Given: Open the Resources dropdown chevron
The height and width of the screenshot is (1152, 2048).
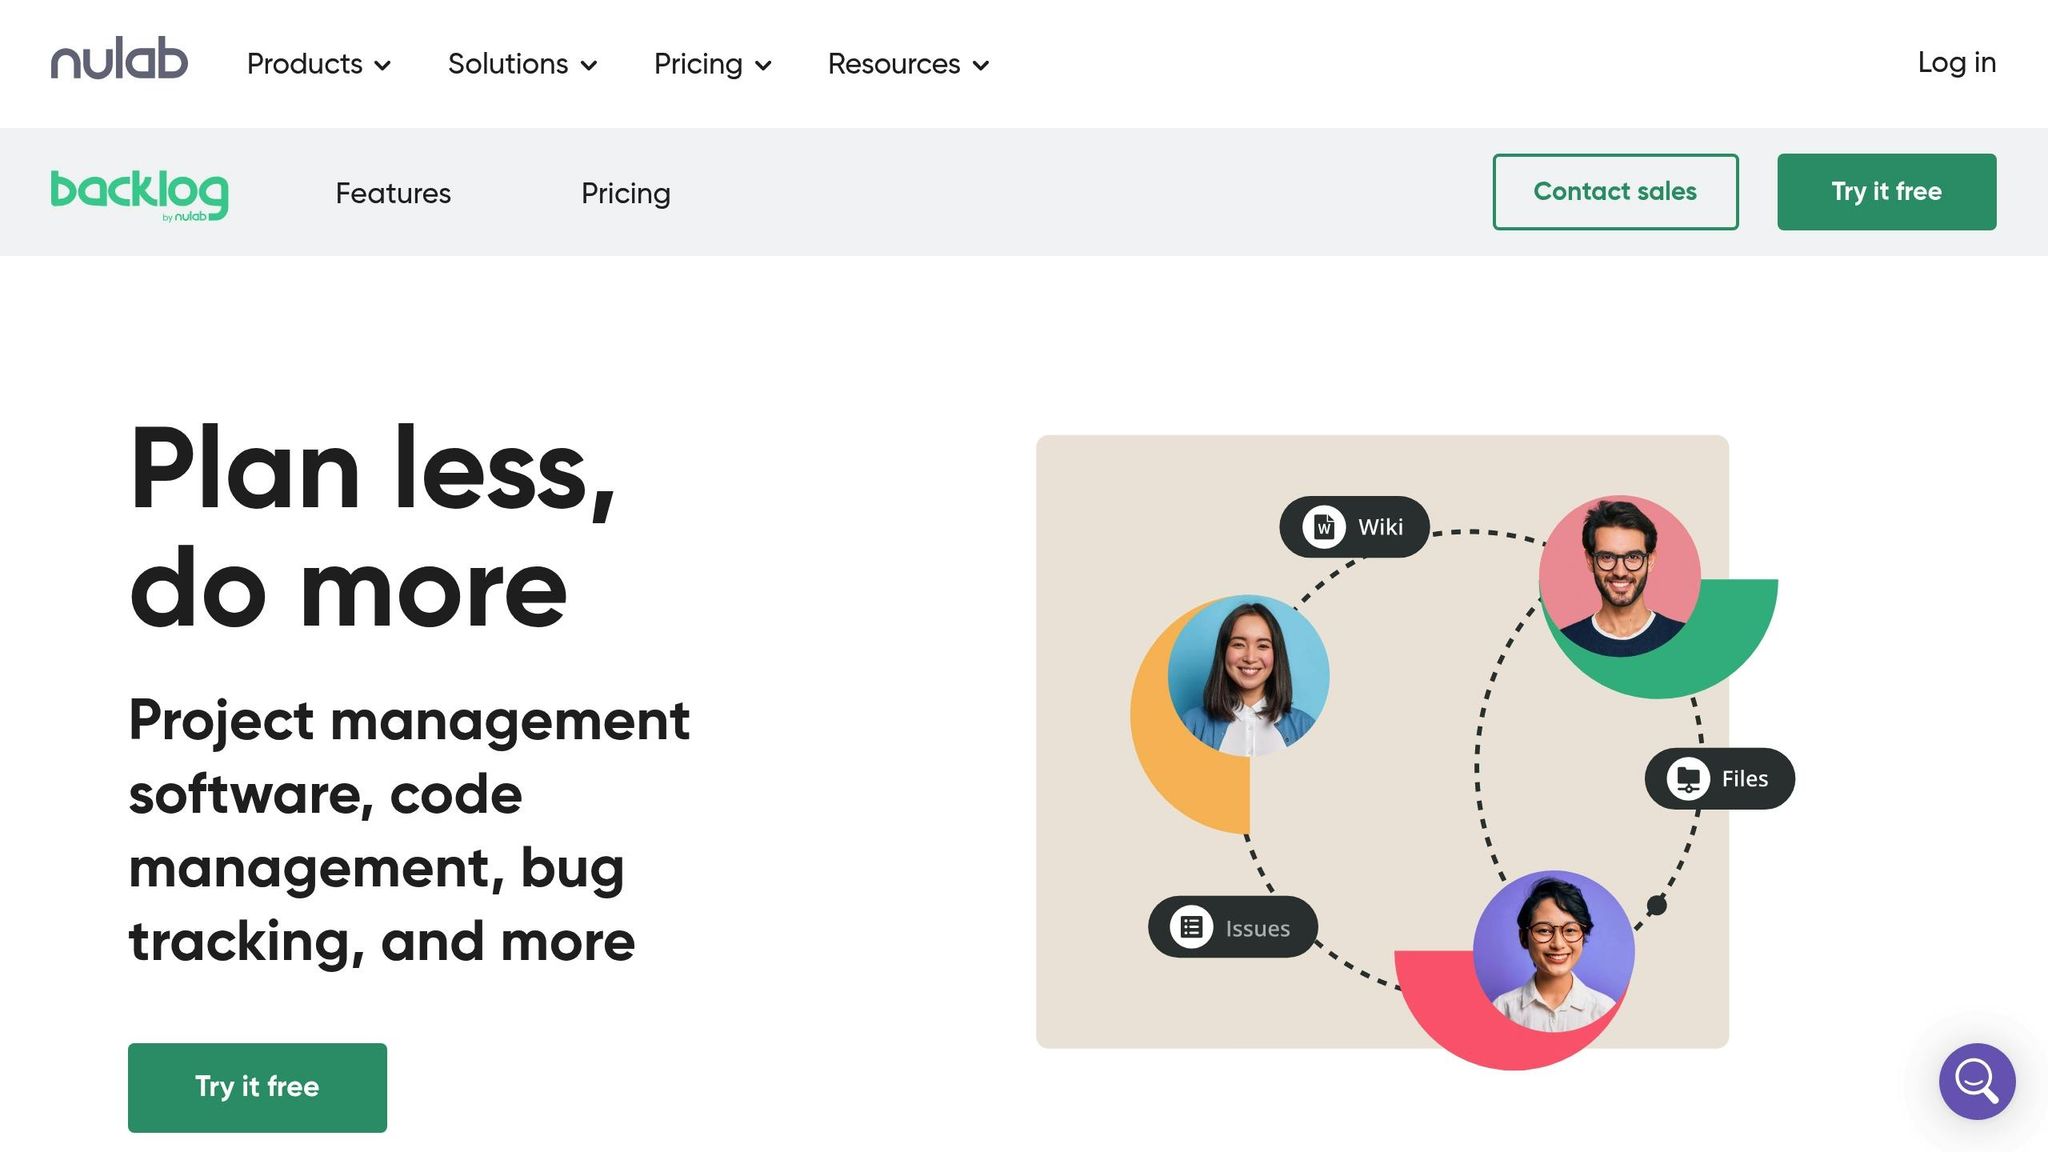Looking at the screenshot, I should coord(981,65).
